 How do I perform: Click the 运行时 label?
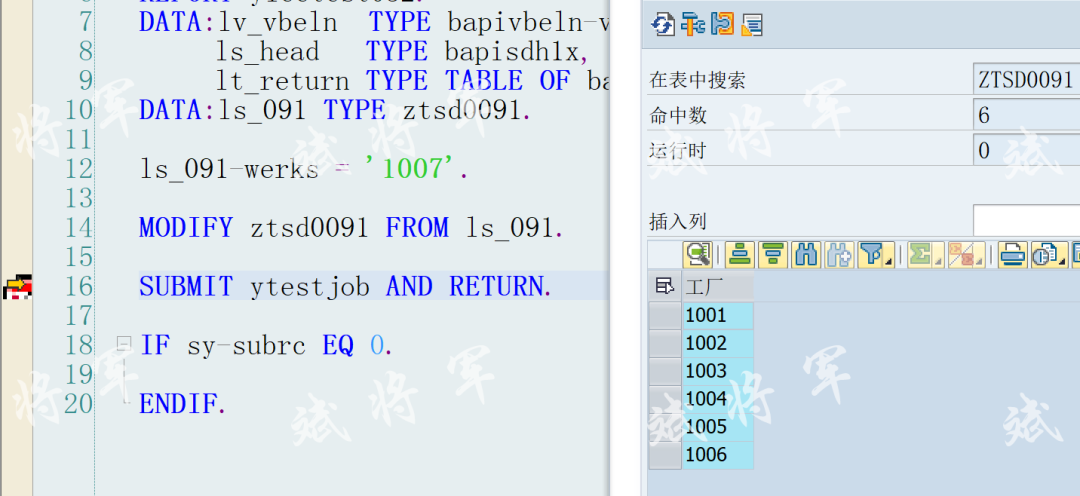click(x=678, y=151)
